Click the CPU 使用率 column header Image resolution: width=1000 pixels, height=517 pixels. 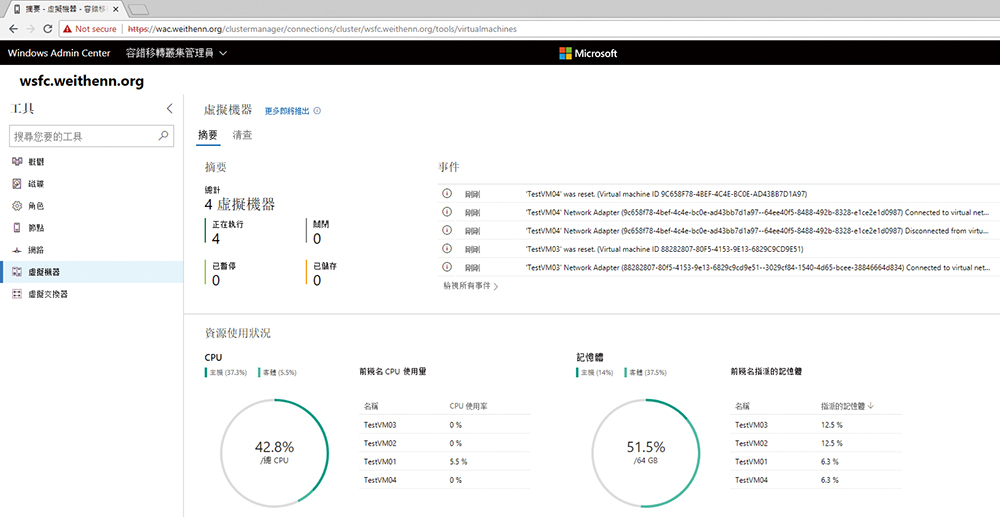click(x=468, y=405)
